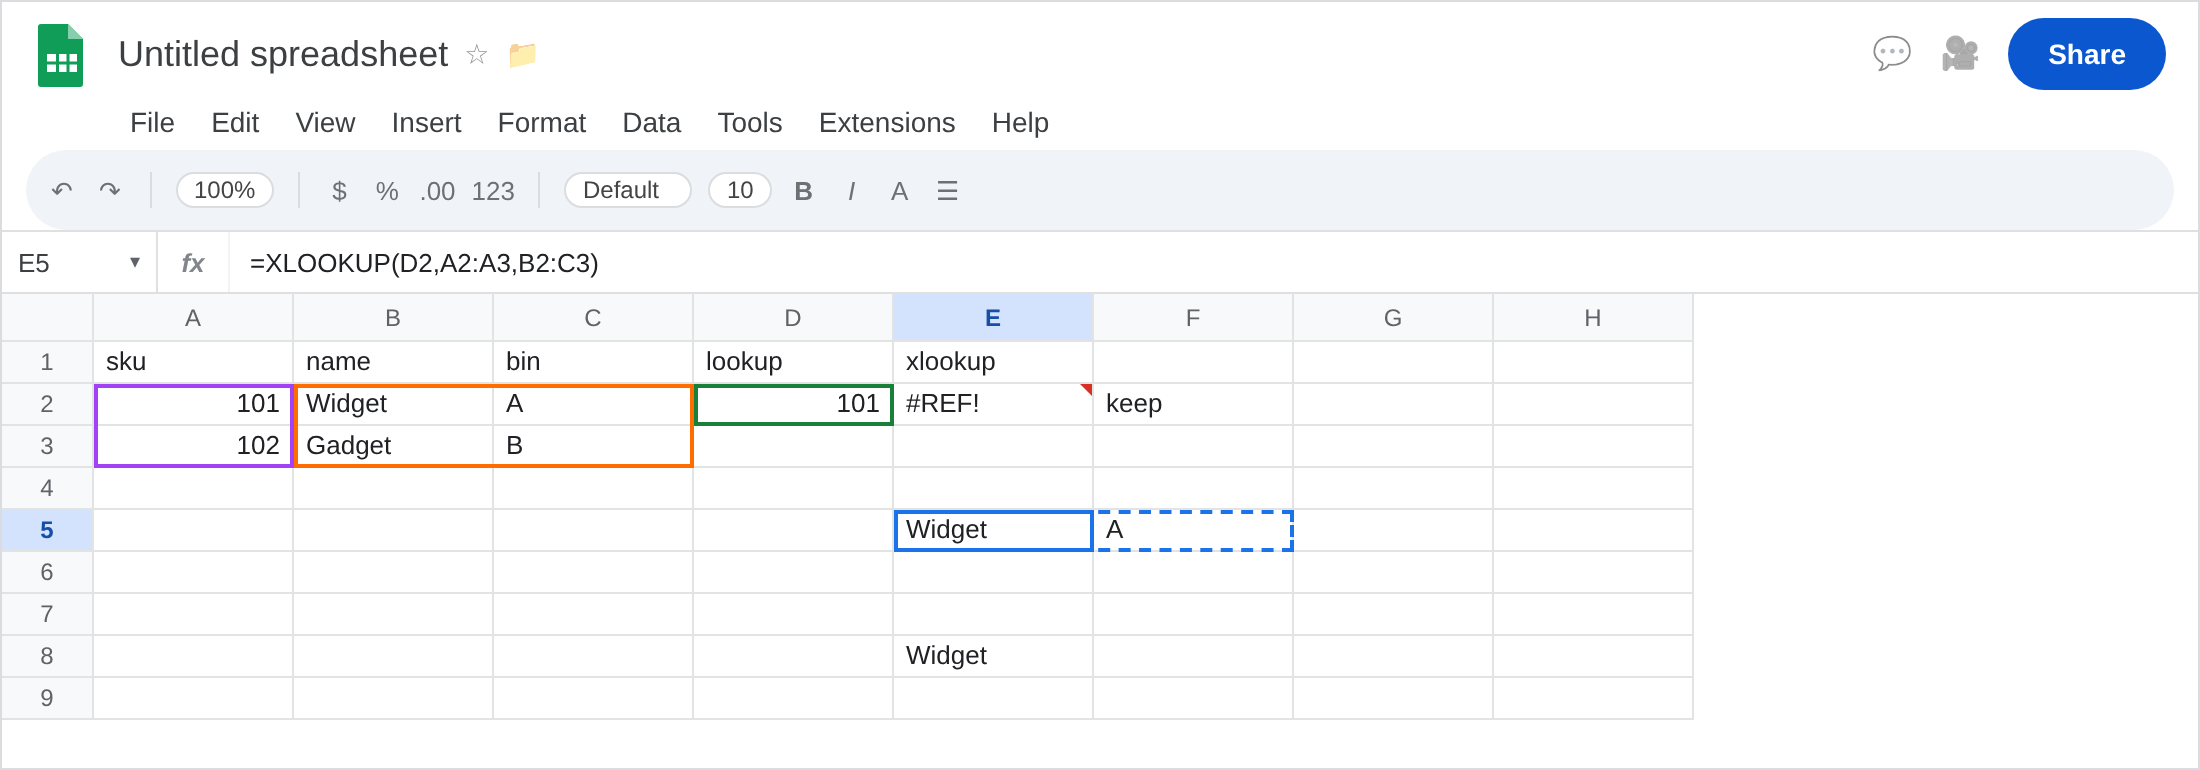The image size is (2200, 770).
Task: Select row 5 header
Action: coord(47,530)
